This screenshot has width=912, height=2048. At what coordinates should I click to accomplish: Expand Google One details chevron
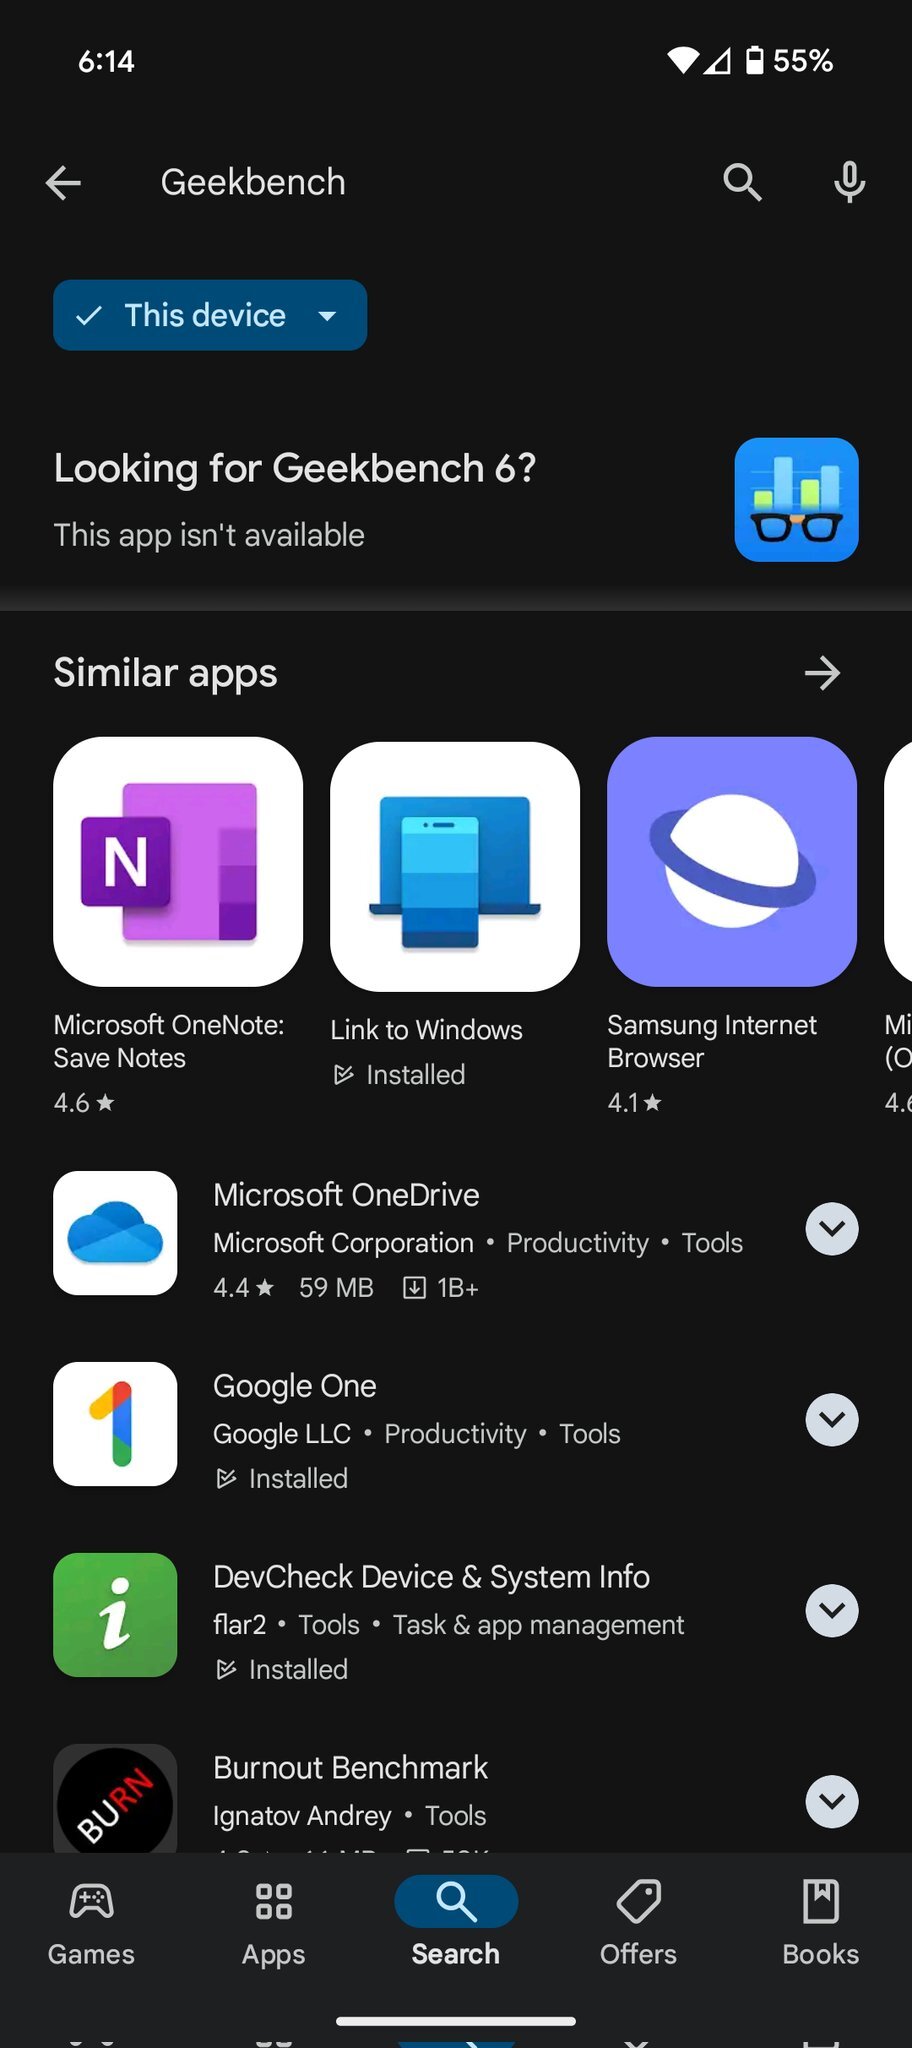click(832, 1420)
